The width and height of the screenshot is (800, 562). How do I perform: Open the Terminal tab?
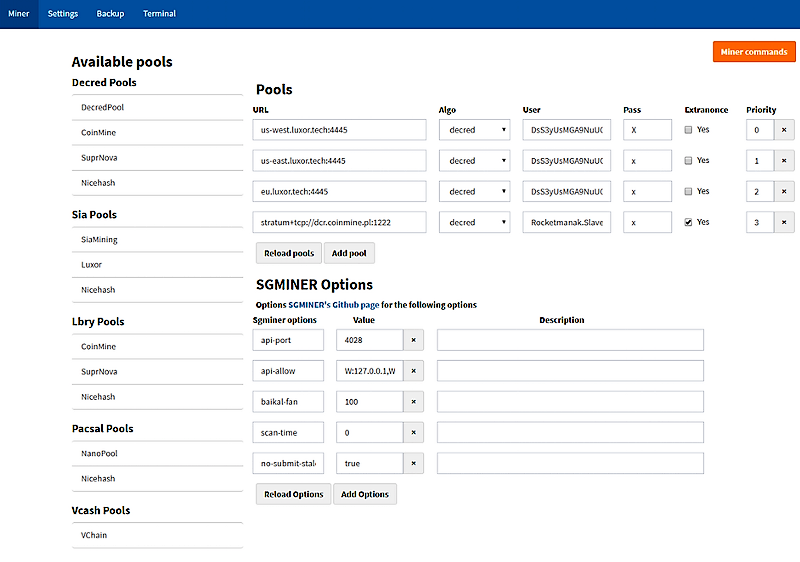point(159,14)
